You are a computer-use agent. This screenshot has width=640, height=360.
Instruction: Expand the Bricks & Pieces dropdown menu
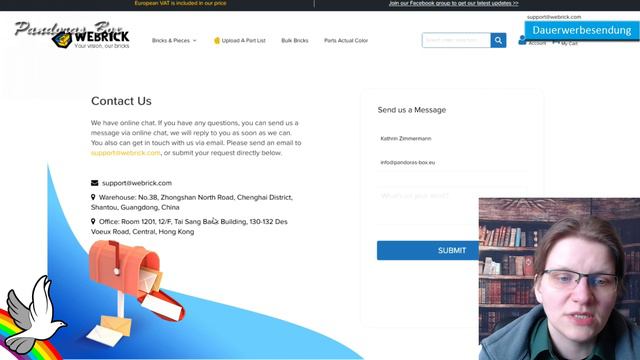tap(174, 40)
